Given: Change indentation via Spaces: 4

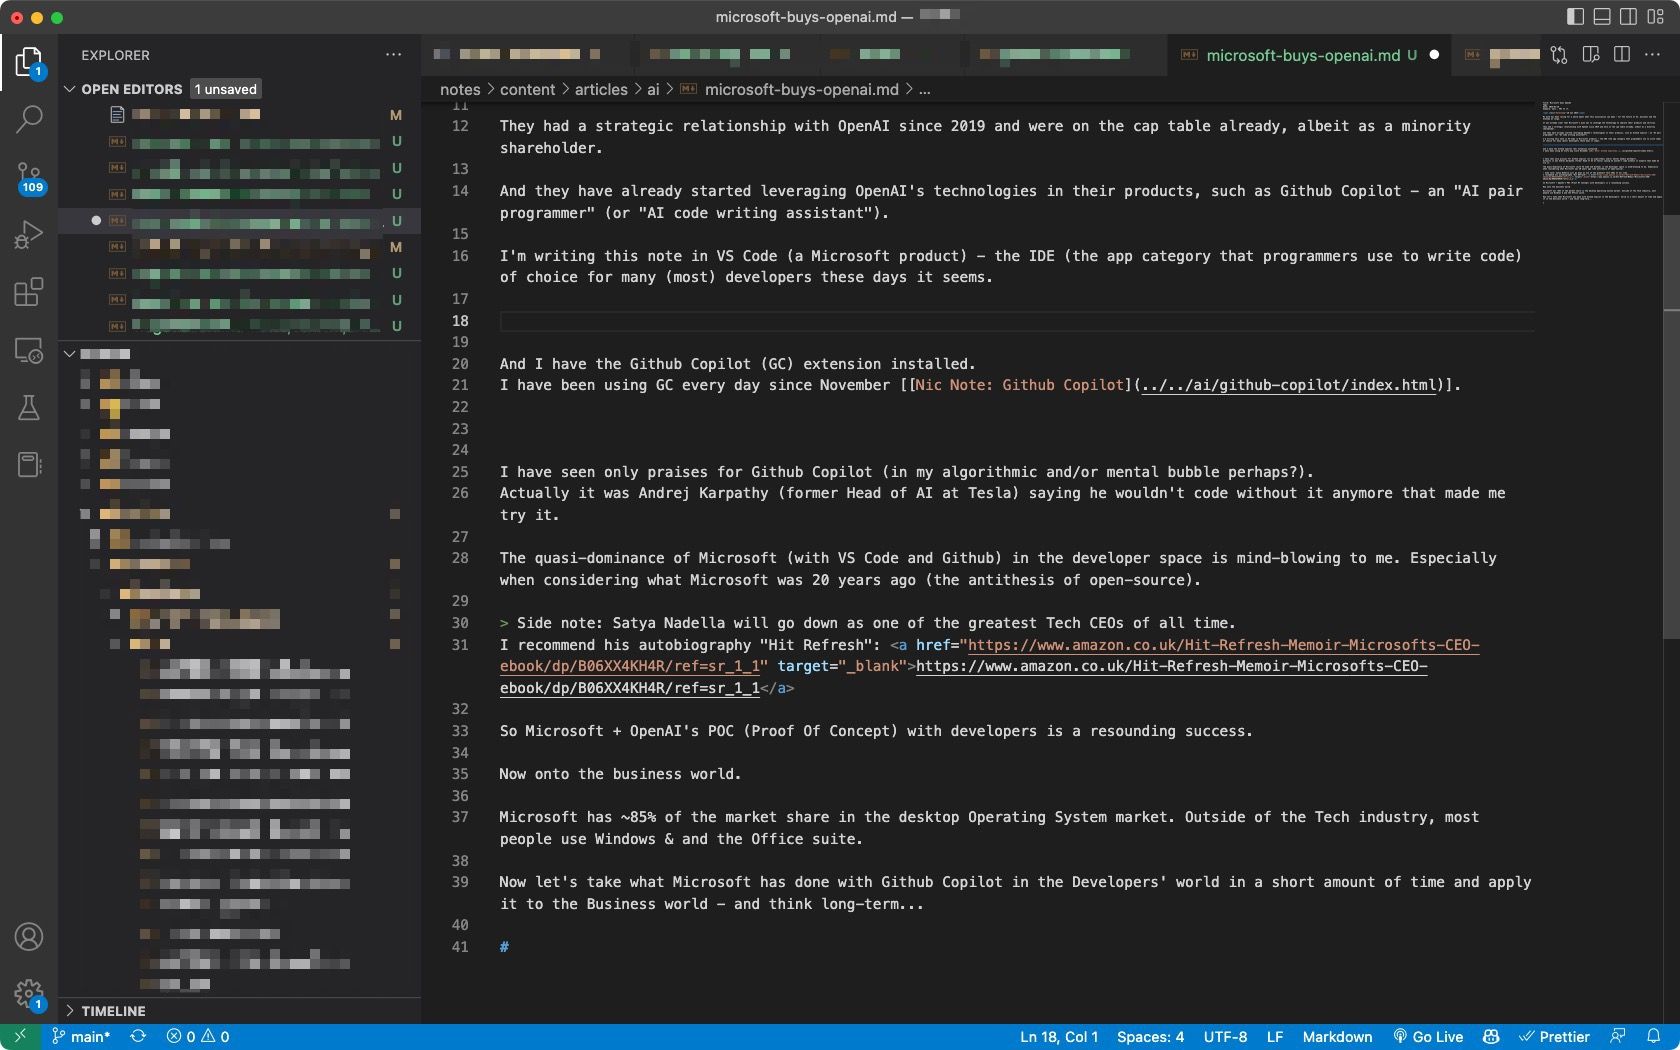Looking at the screenshot, I should coord(1150,1037).
